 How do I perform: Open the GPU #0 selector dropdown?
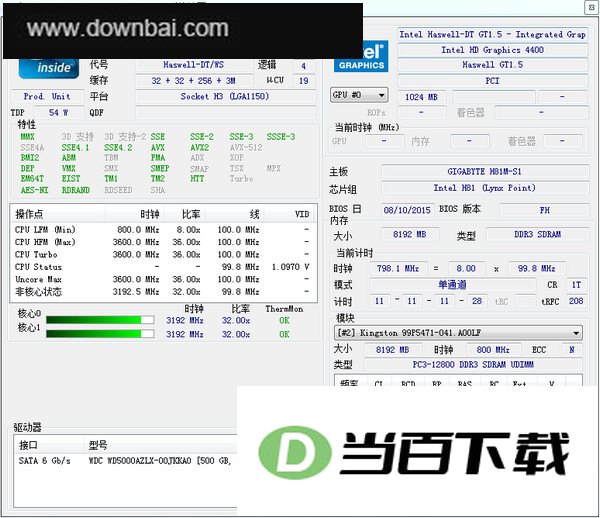point(359,95)
